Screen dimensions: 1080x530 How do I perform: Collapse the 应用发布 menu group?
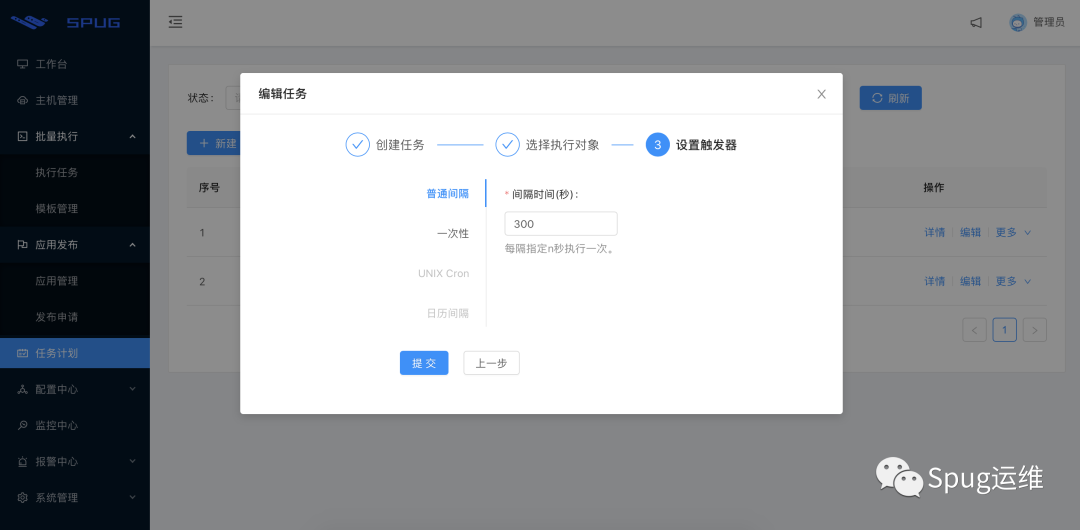click(x=74, y=245)
